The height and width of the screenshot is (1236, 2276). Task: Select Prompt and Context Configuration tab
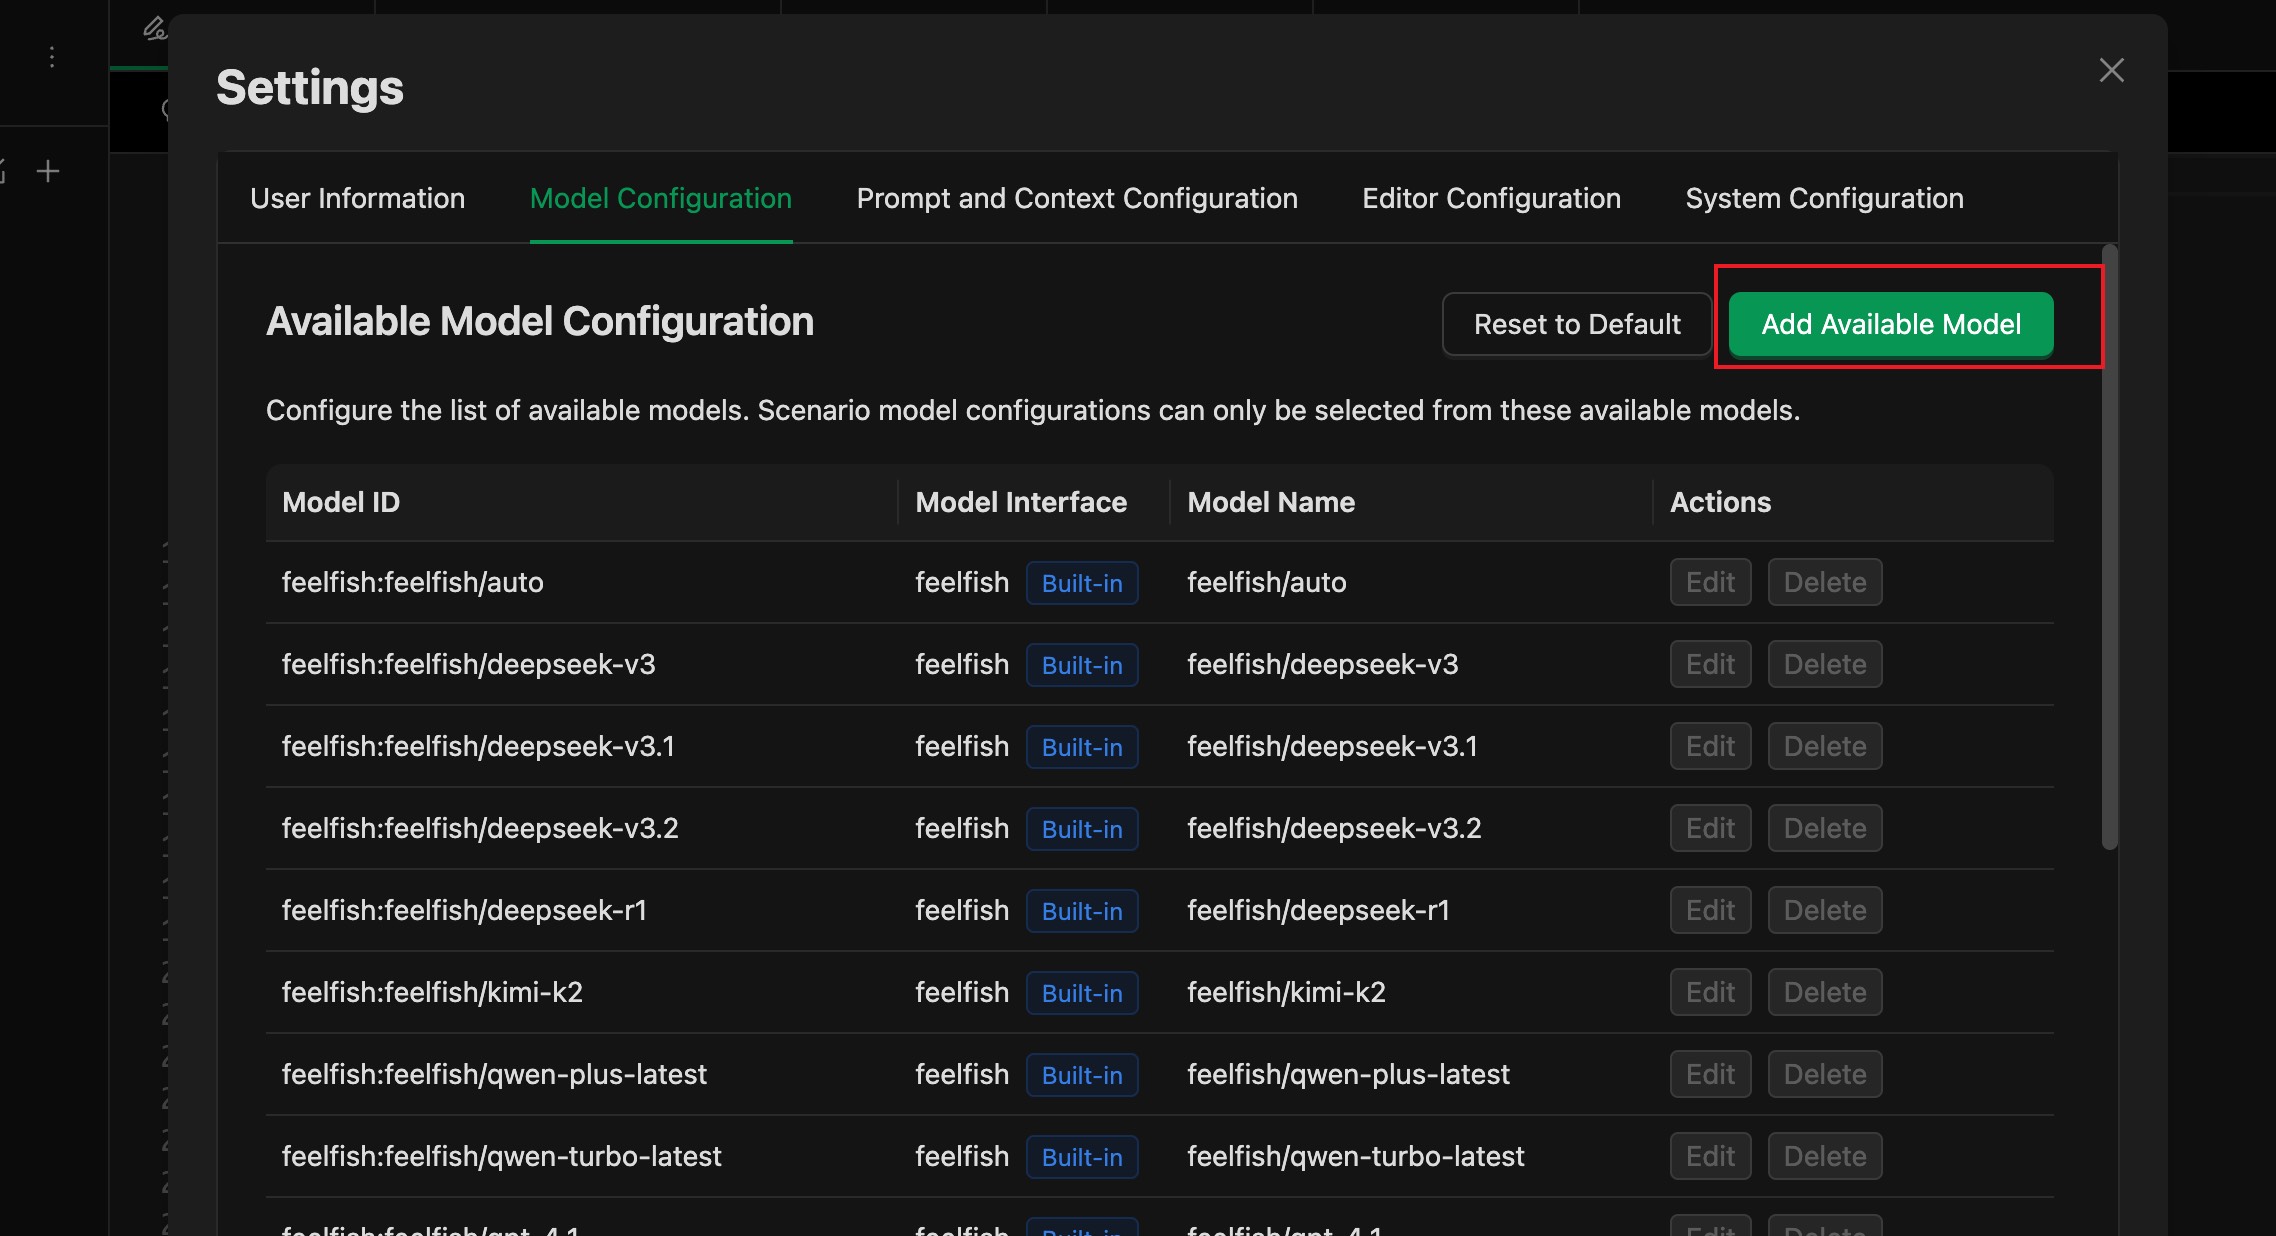(x=1076, y=198)
